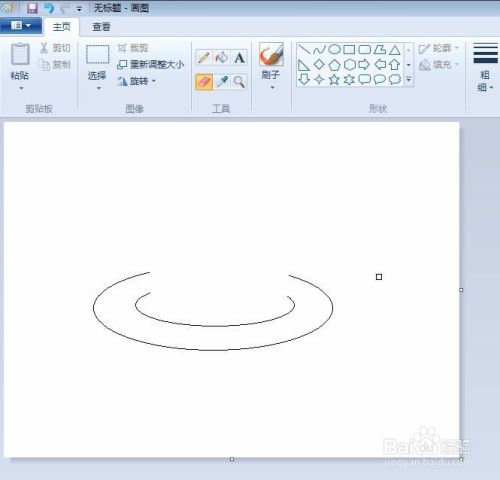Choose the Oval callout shape

point(380,79)
